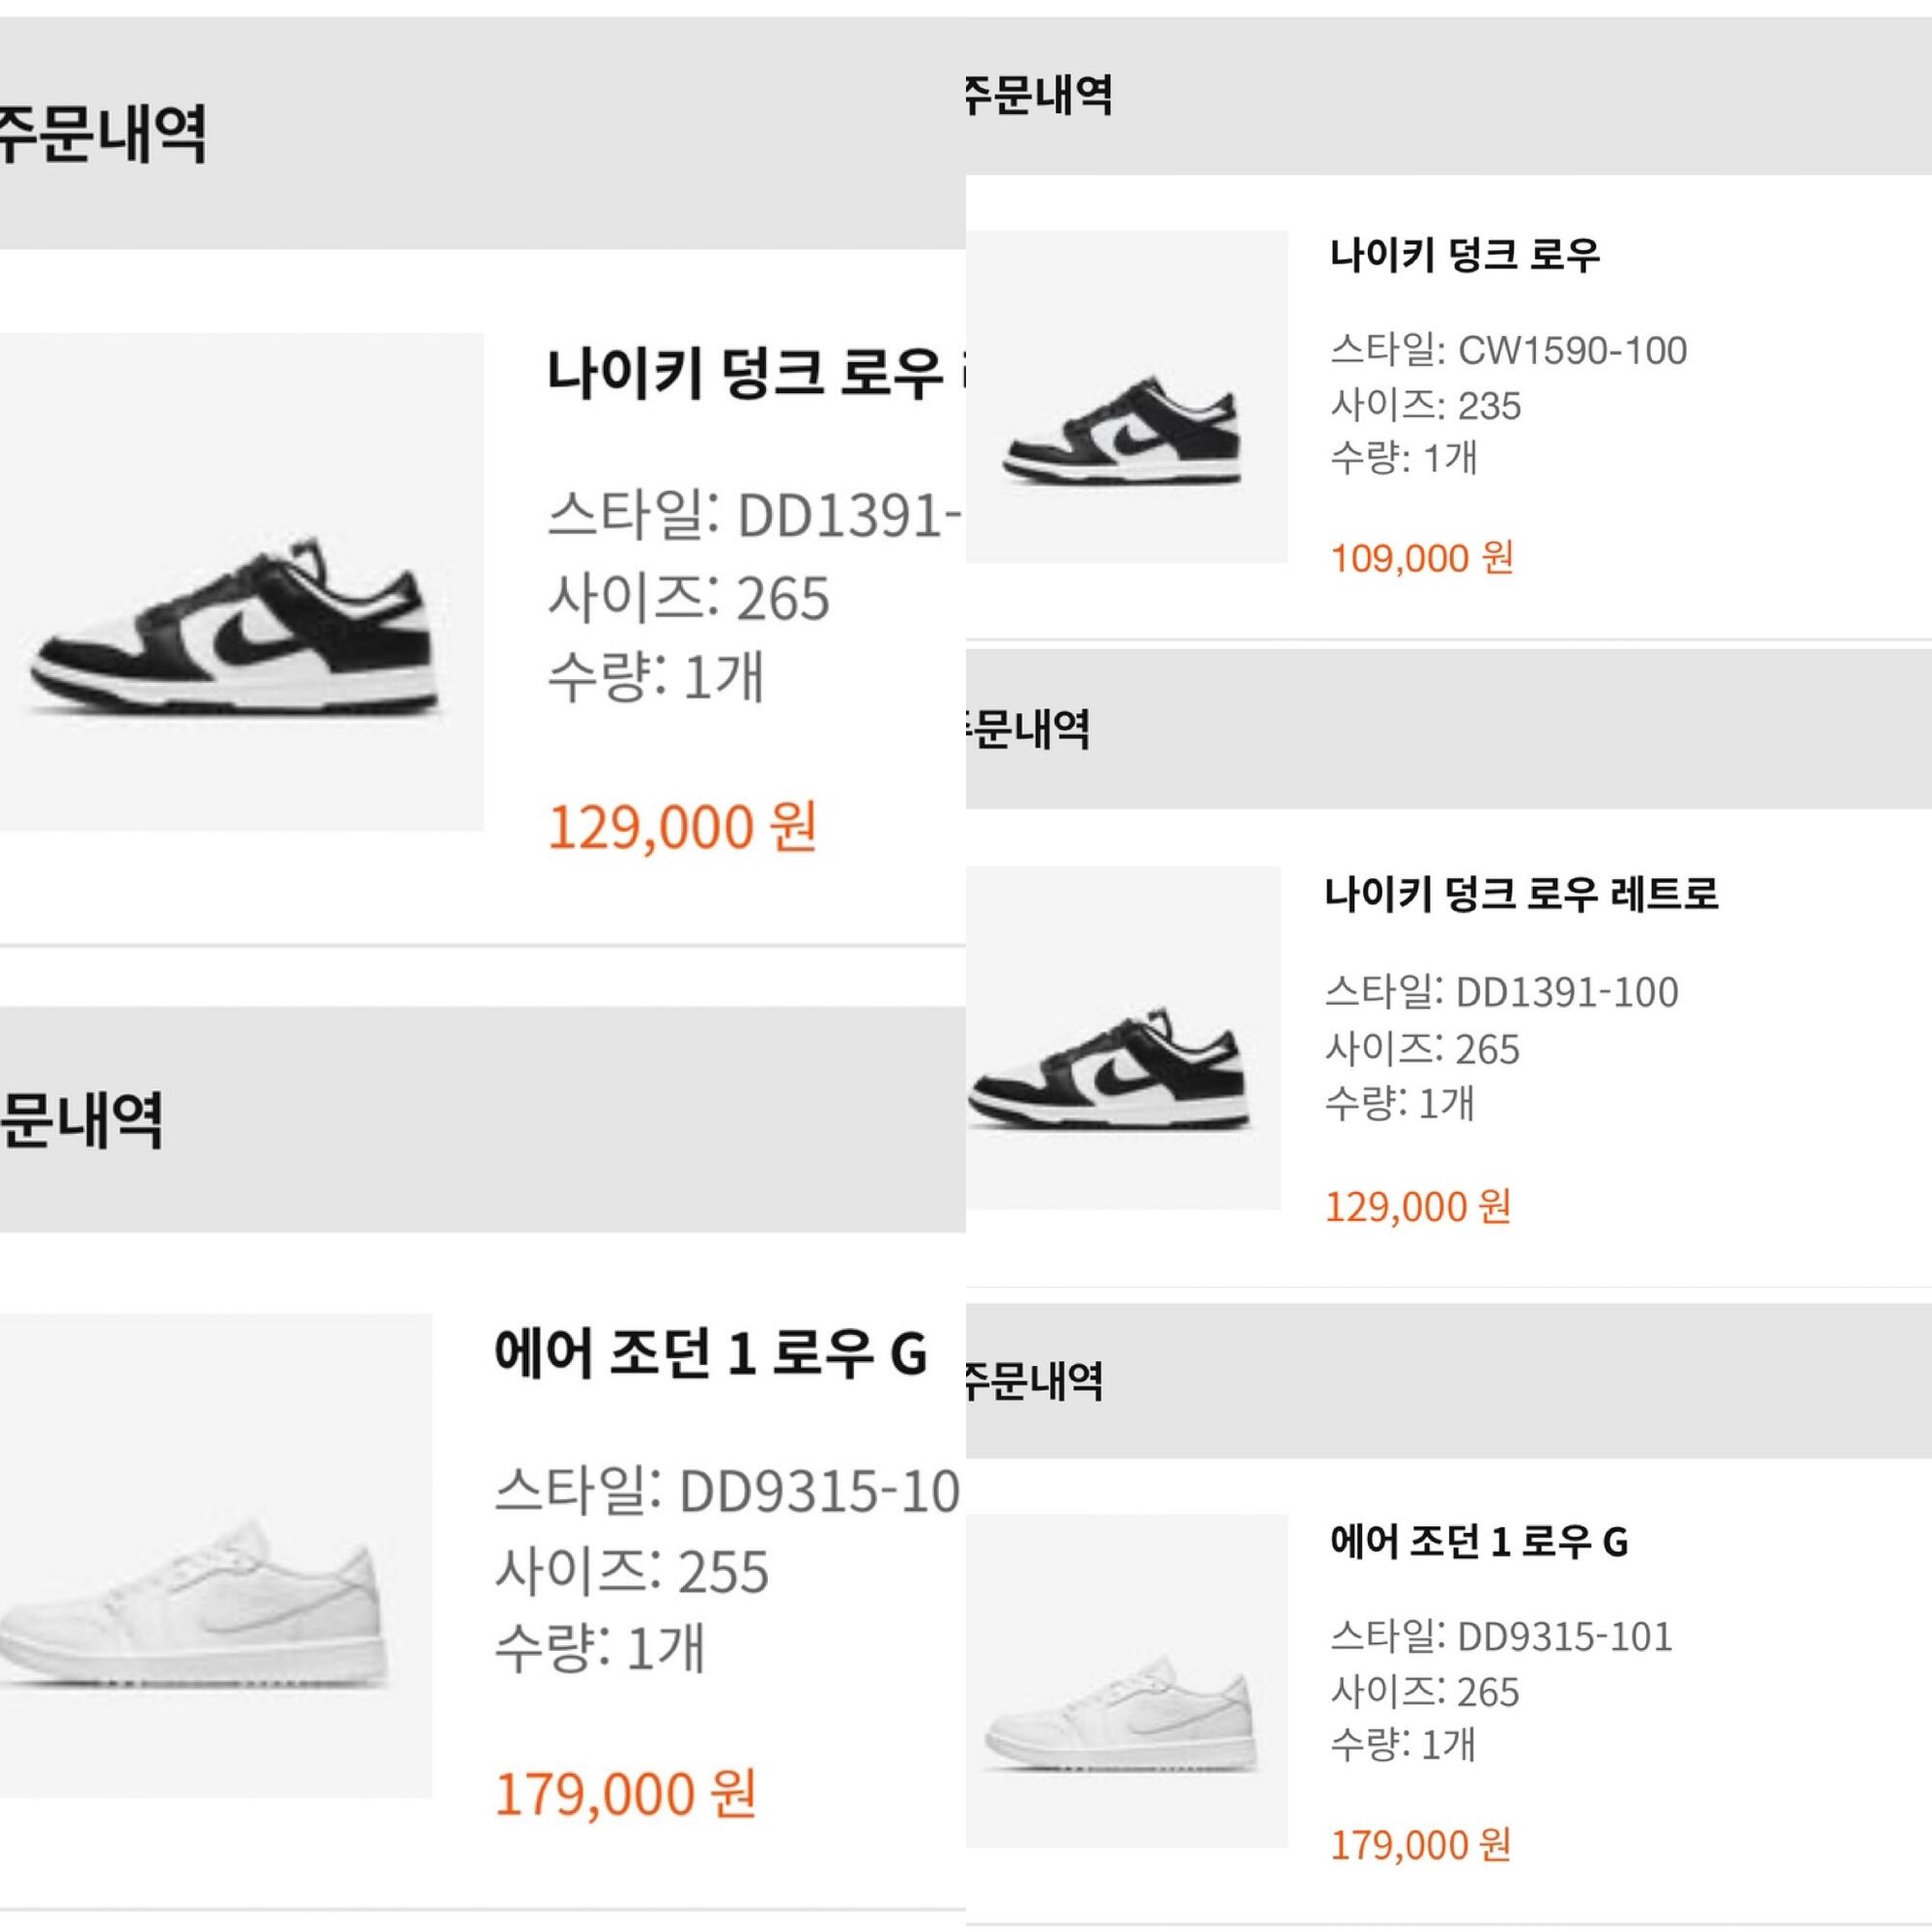This screenshot has width=1932, height=1932.
Task: Click the 사이즈: 255 text
Action: click(x=632, y=1571)
